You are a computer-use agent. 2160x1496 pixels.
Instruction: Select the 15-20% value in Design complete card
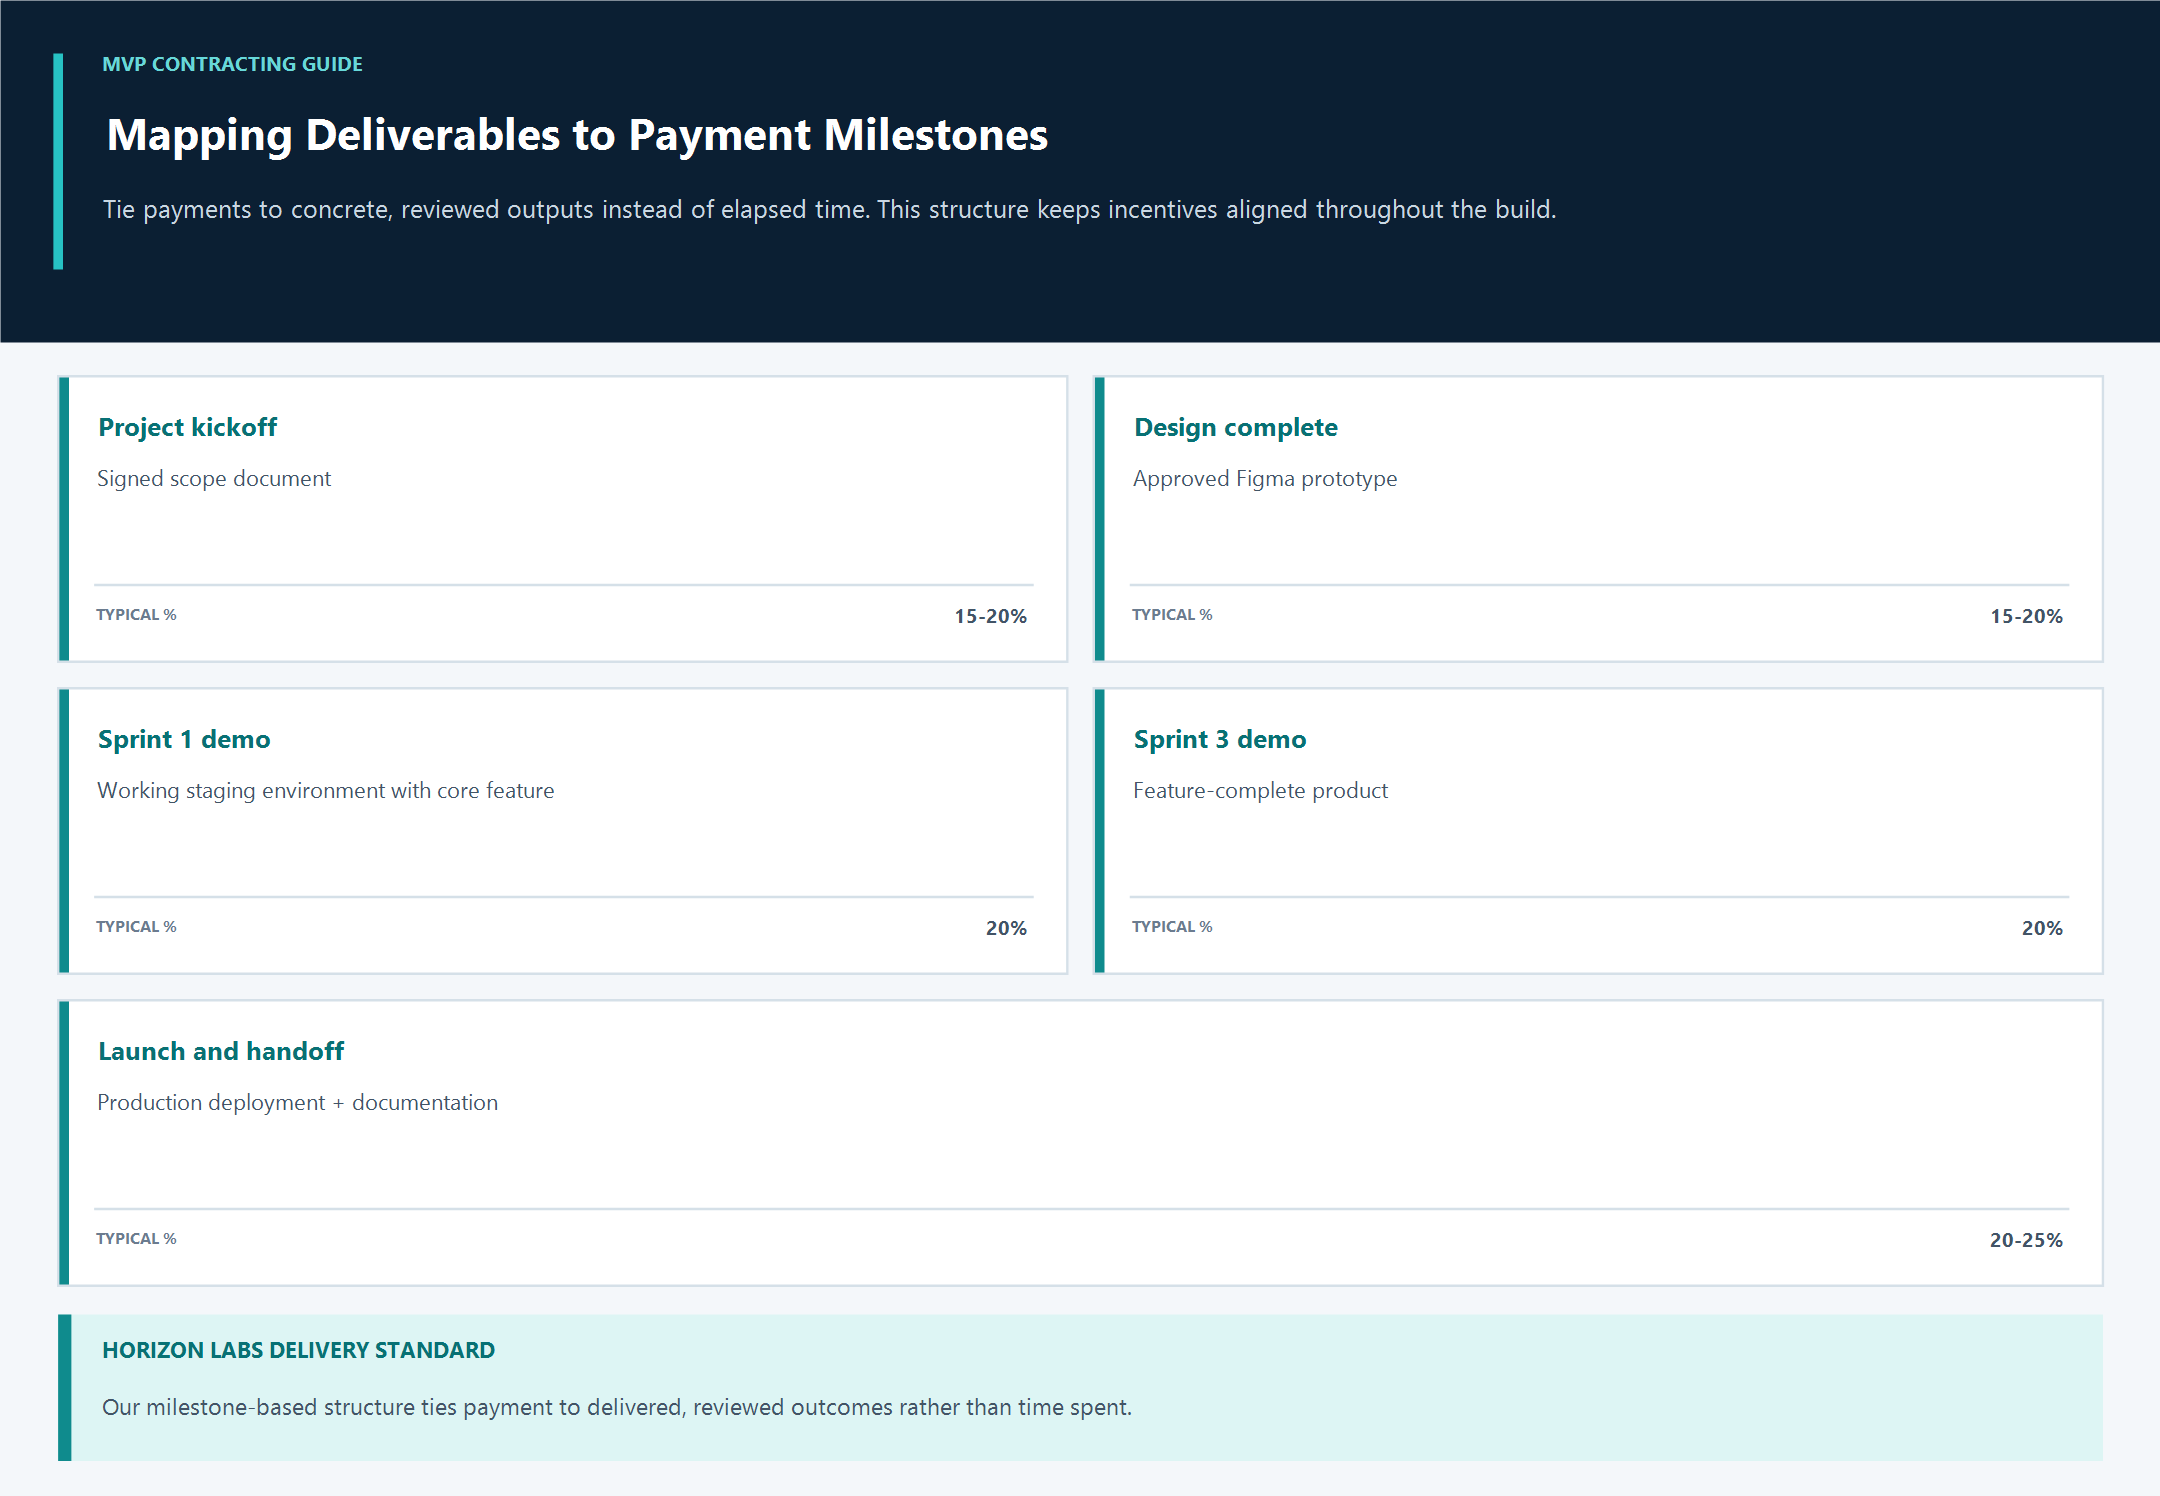point(2026,616)
